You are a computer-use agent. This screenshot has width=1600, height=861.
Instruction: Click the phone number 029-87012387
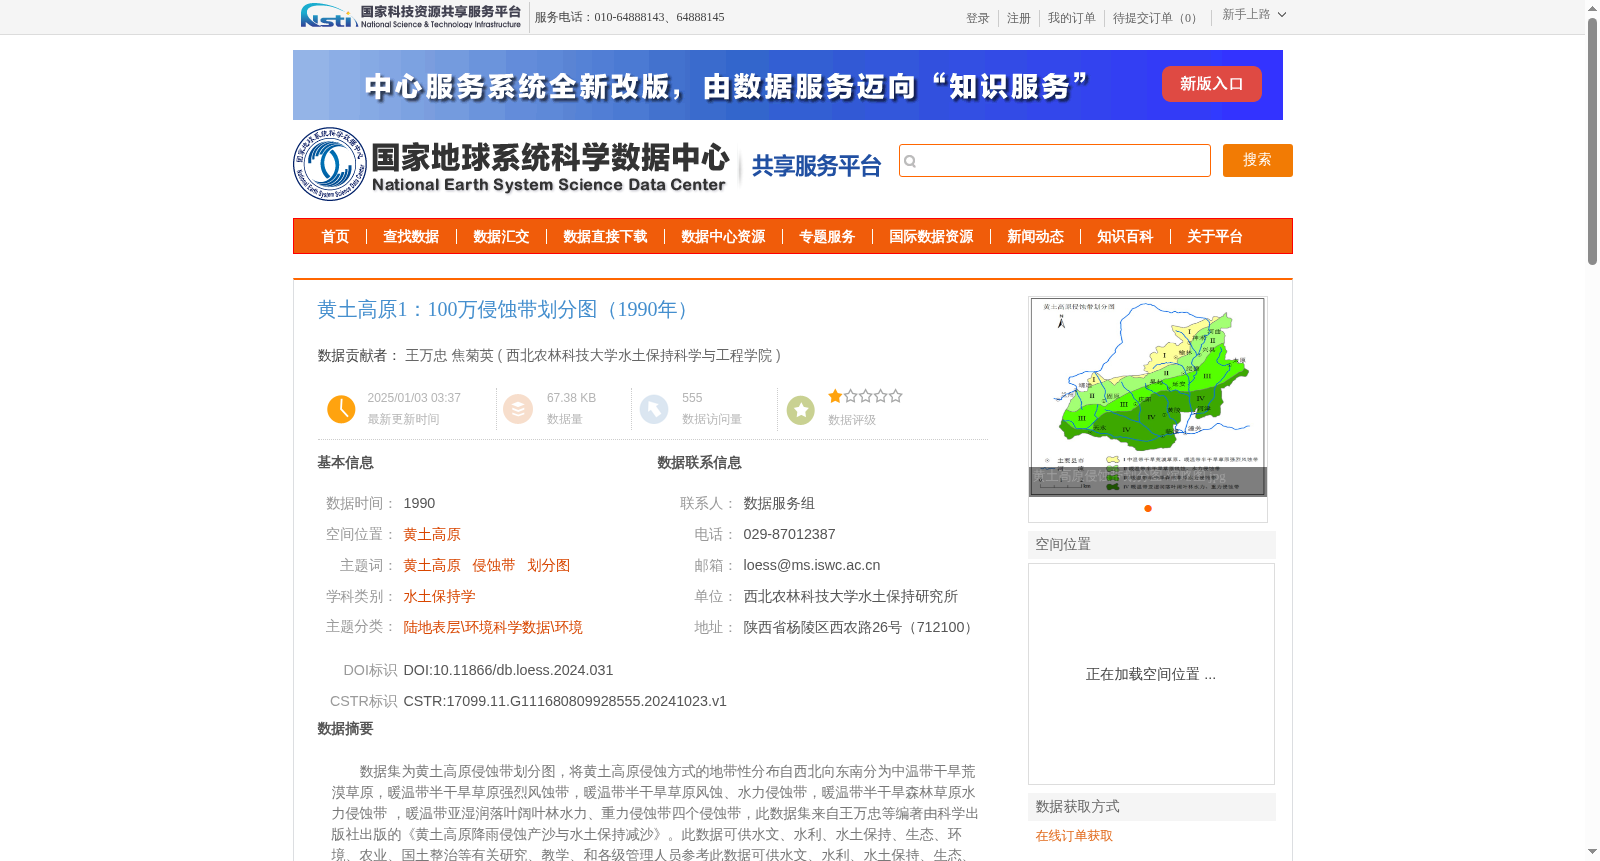coord(789,535)
